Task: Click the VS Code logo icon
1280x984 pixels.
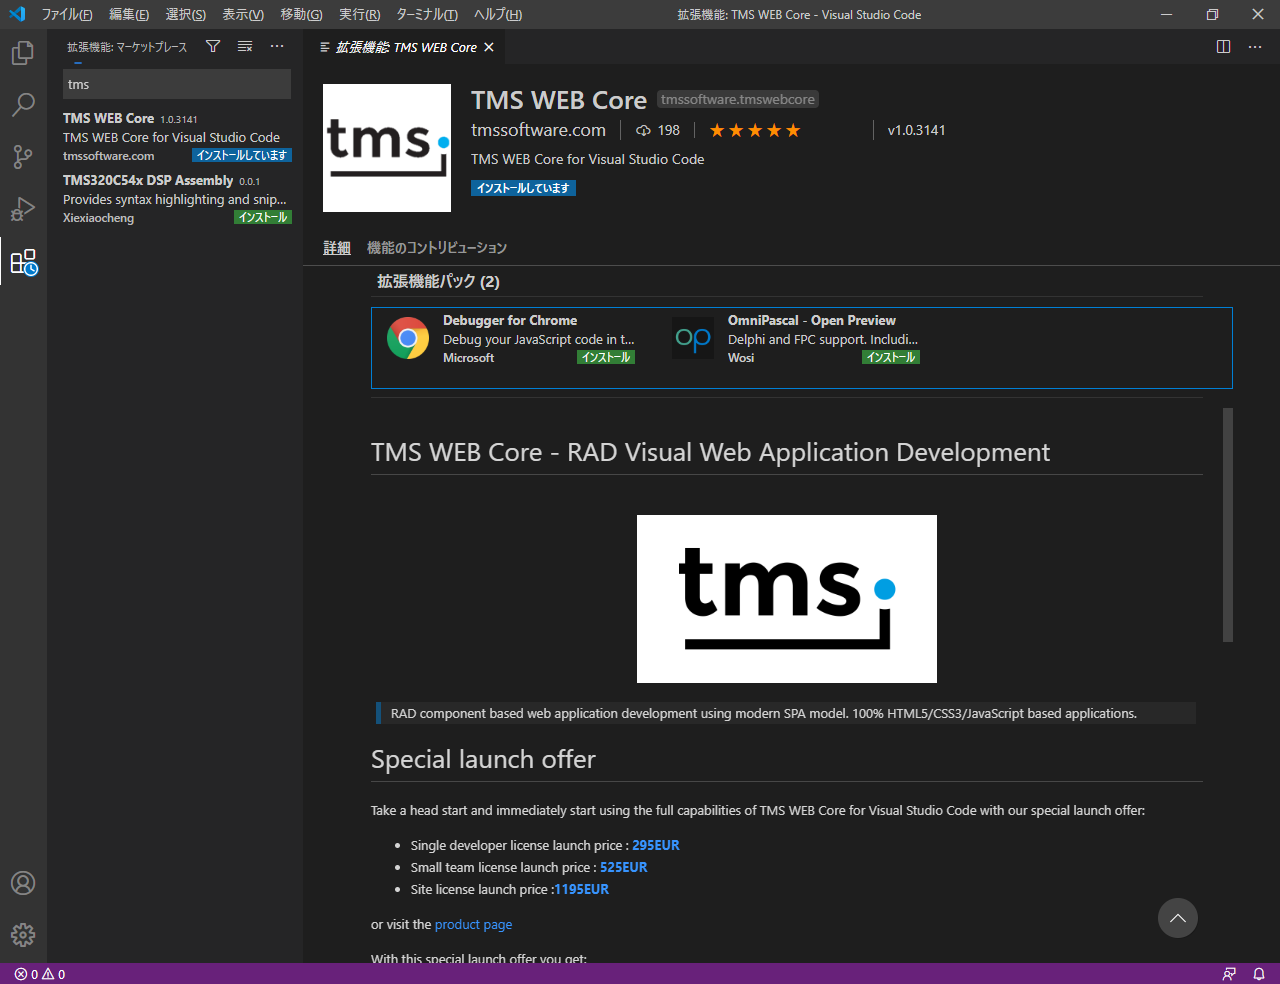Action: [17, 14]
